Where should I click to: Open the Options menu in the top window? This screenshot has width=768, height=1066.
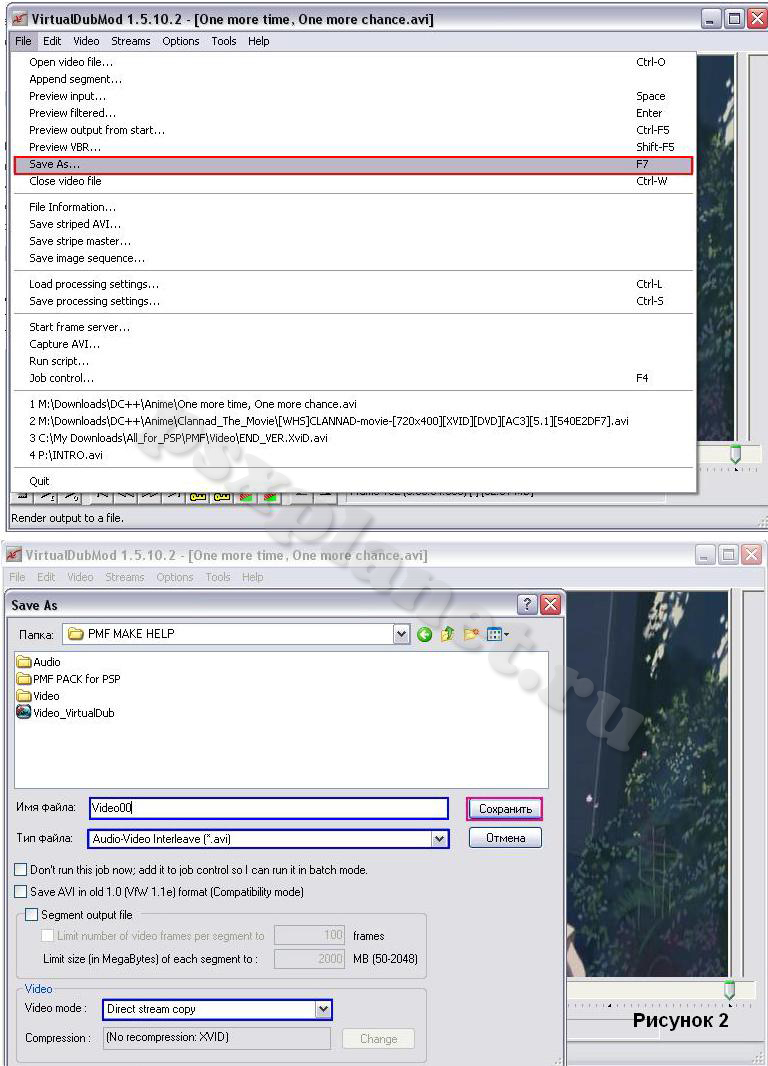180,41
